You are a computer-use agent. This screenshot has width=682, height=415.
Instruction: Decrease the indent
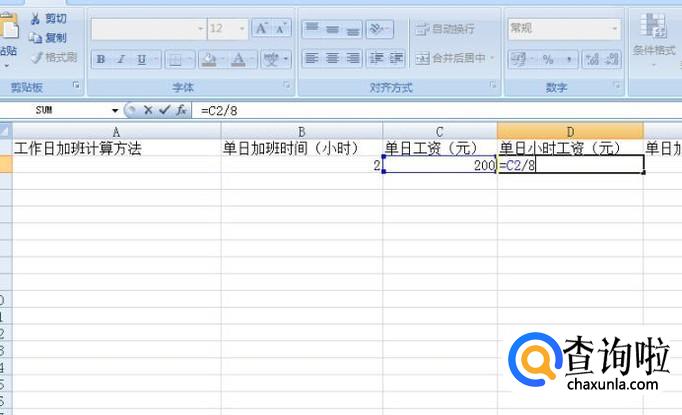coord(375,58)
